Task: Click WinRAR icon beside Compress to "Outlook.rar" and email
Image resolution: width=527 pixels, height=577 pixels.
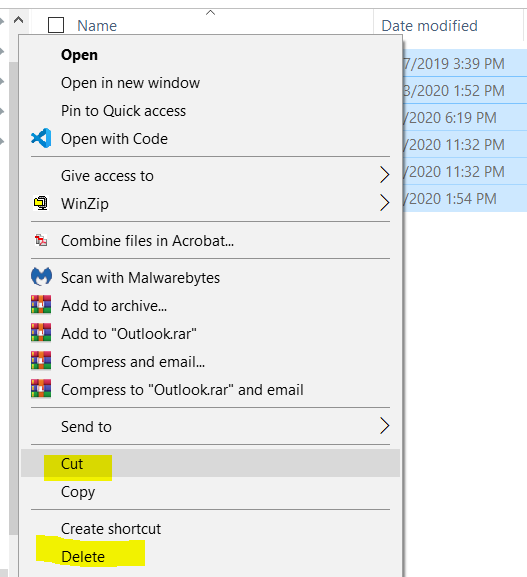Action: [41, 389]
